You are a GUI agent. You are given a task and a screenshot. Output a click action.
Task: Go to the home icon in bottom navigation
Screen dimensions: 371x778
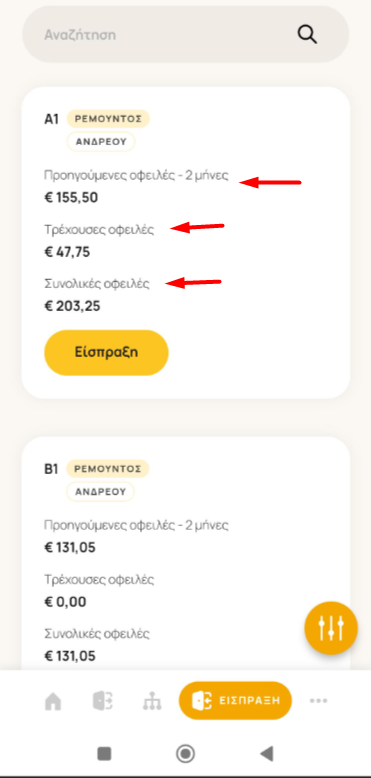pyautogui.click(x=53, y=701)
